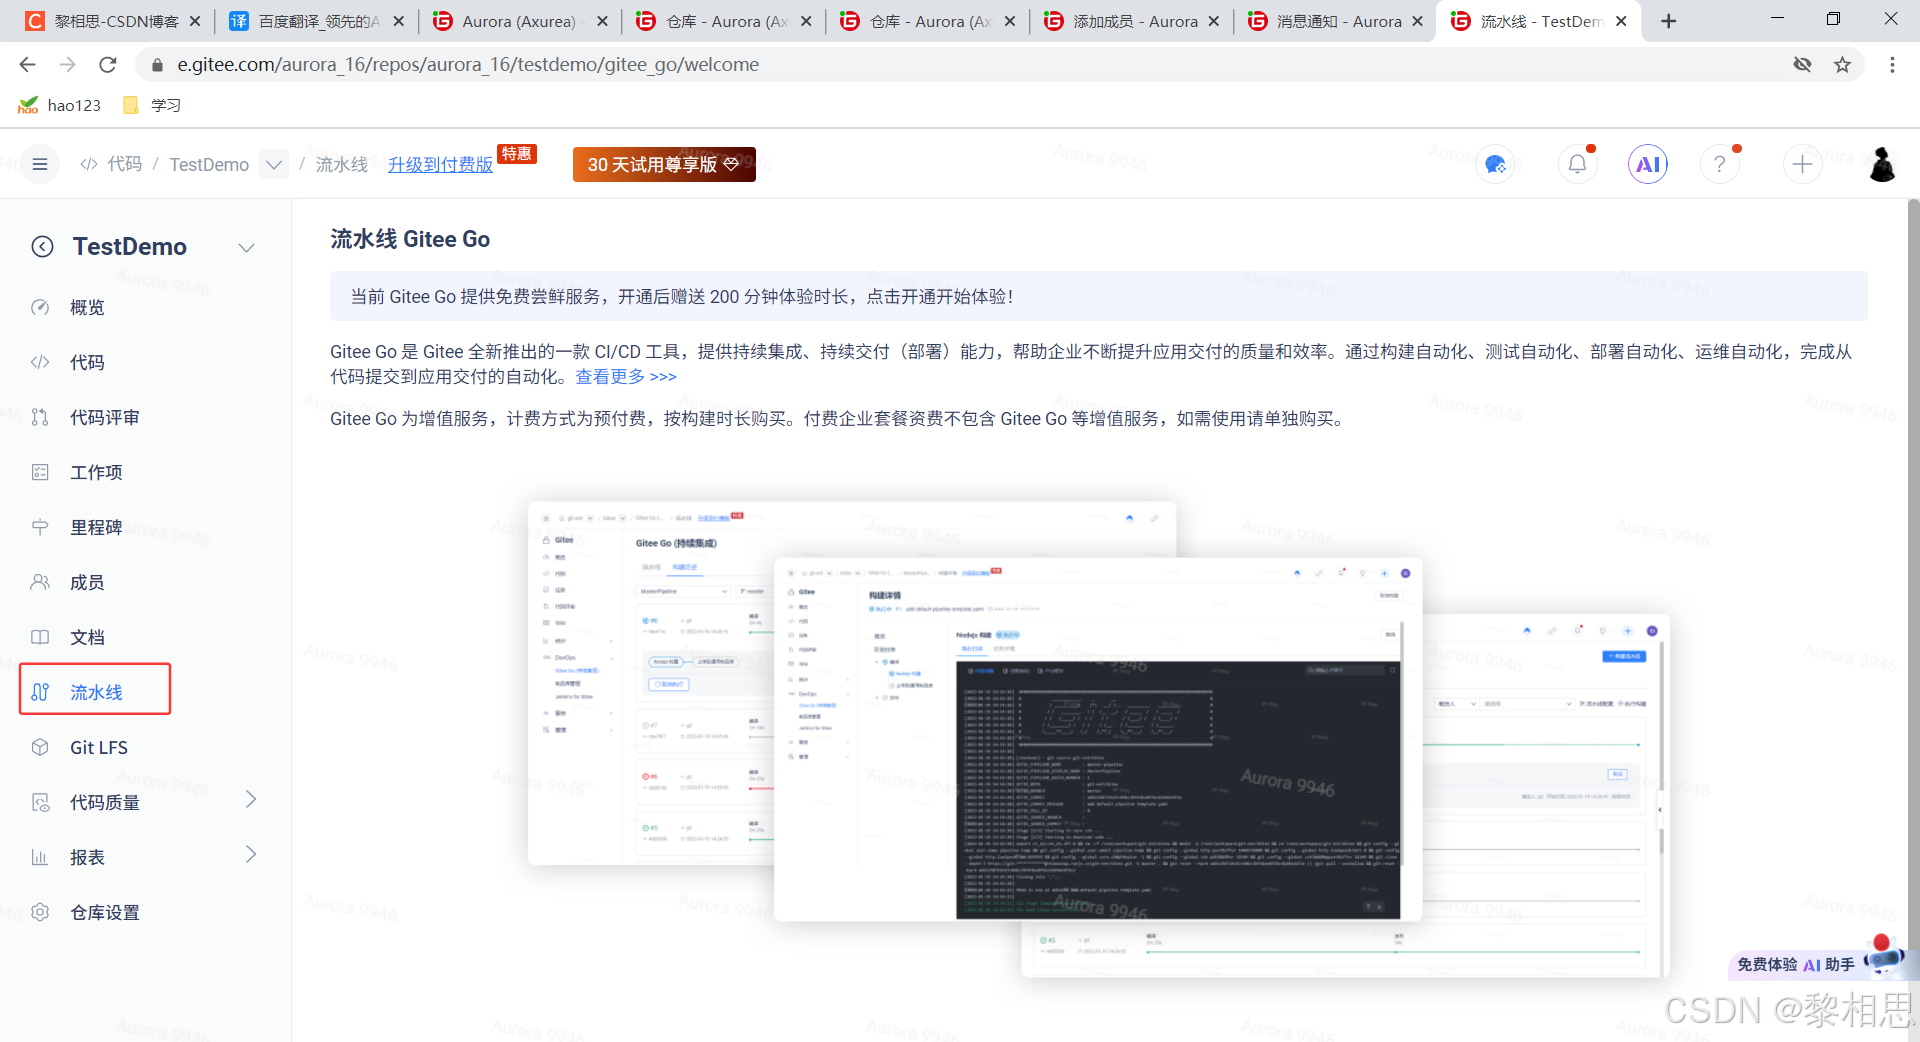
Task: Click the banner to activate Gitee Go
Action: coord(1098,296)
